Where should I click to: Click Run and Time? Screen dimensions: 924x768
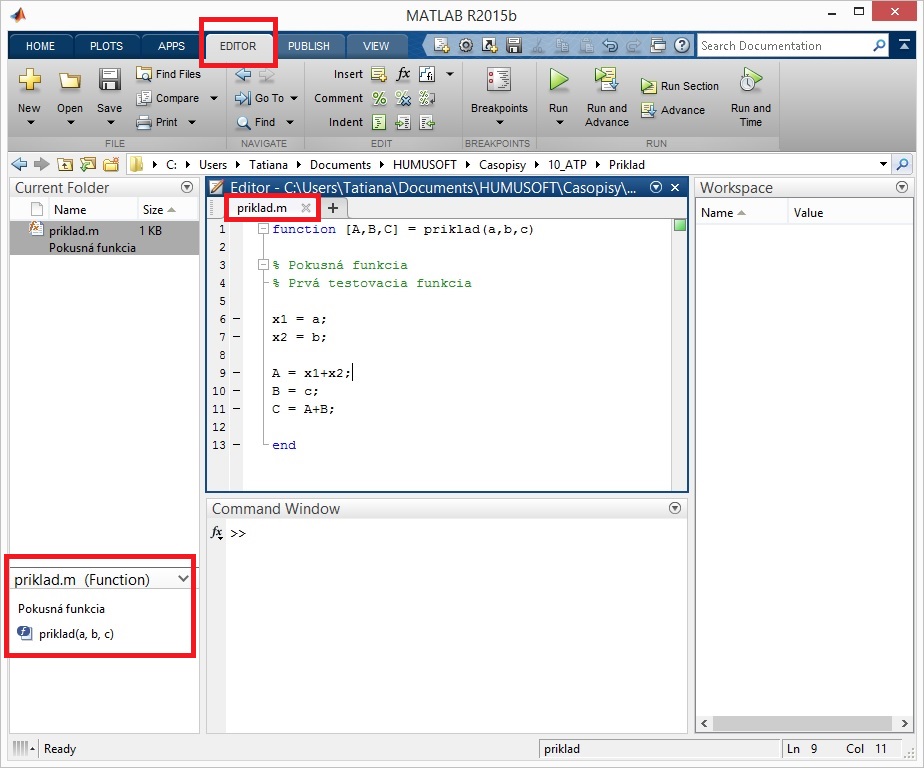click(750, 97)
